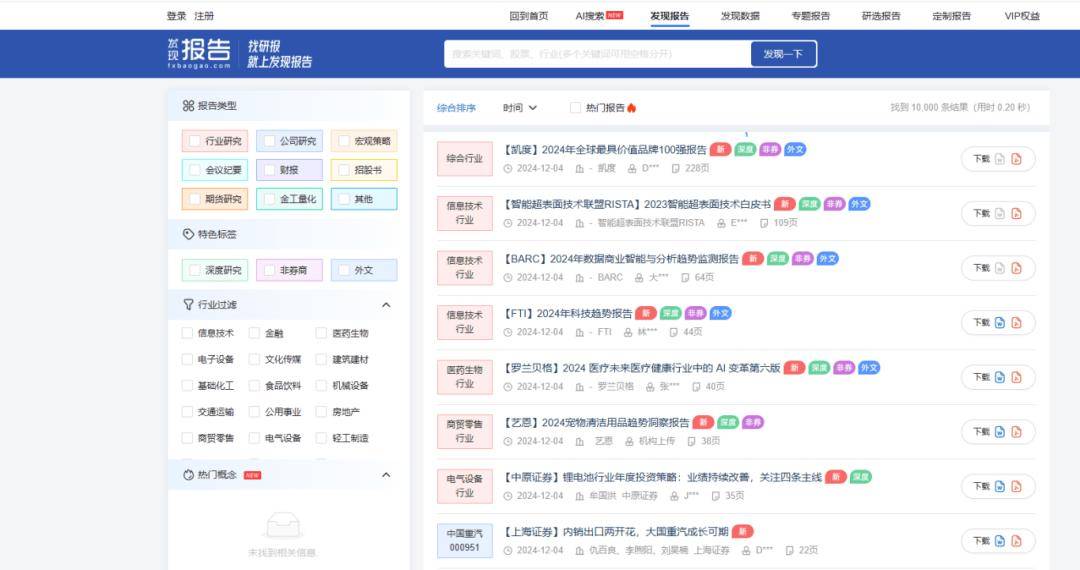This screenshot has width=1080, height=570.
Task: Tick the 金融 industry filter checkbox
Action: tap(254, 333)
